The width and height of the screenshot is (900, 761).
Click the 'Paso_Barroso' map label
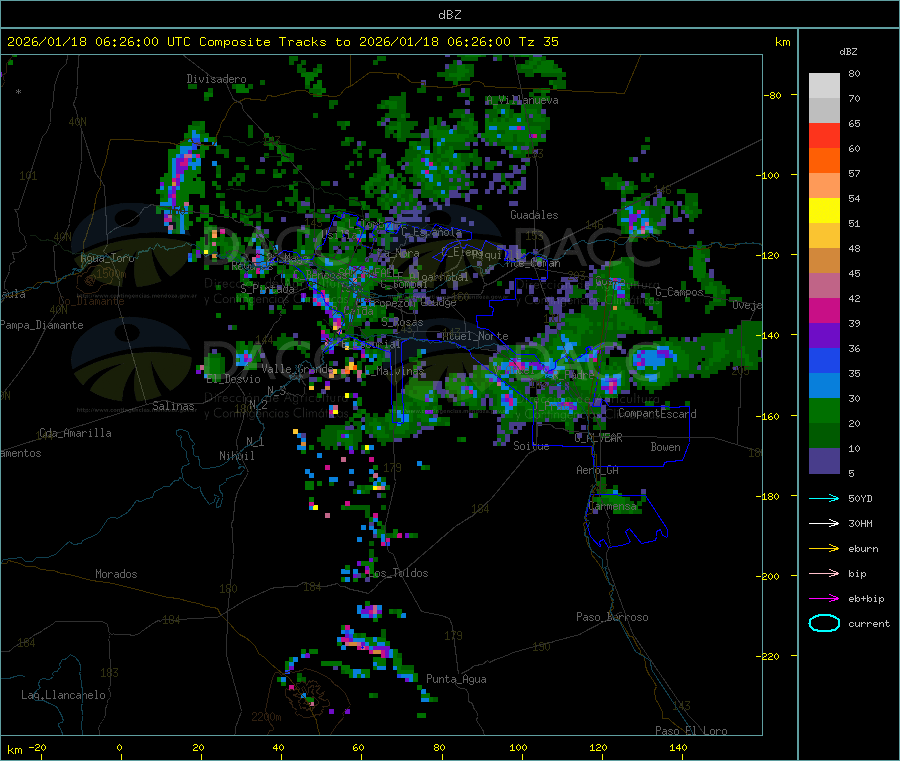(612, 617)
